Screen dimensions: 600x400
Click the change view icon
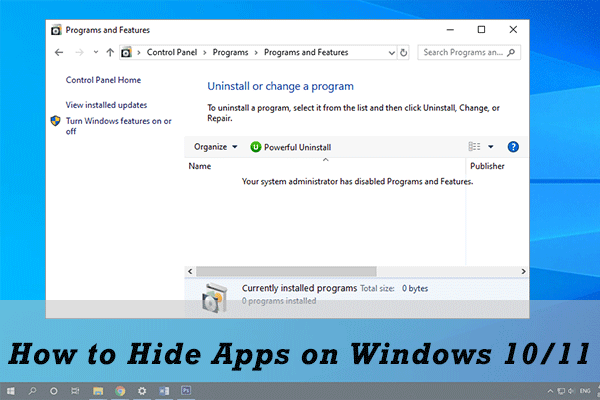(474, 147)
